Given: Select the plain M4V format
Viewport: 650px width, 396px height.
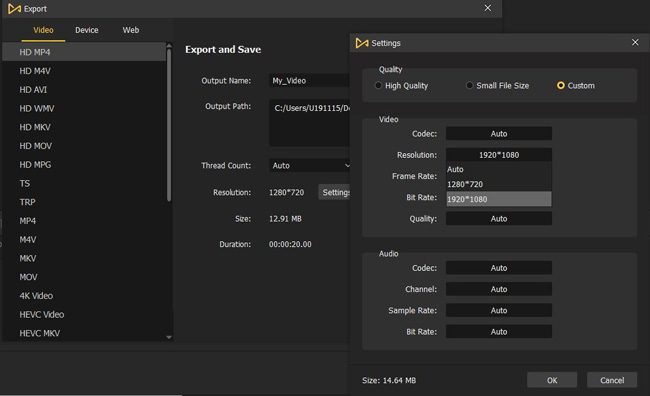Looking at the screenshot, I should (84, 240).
